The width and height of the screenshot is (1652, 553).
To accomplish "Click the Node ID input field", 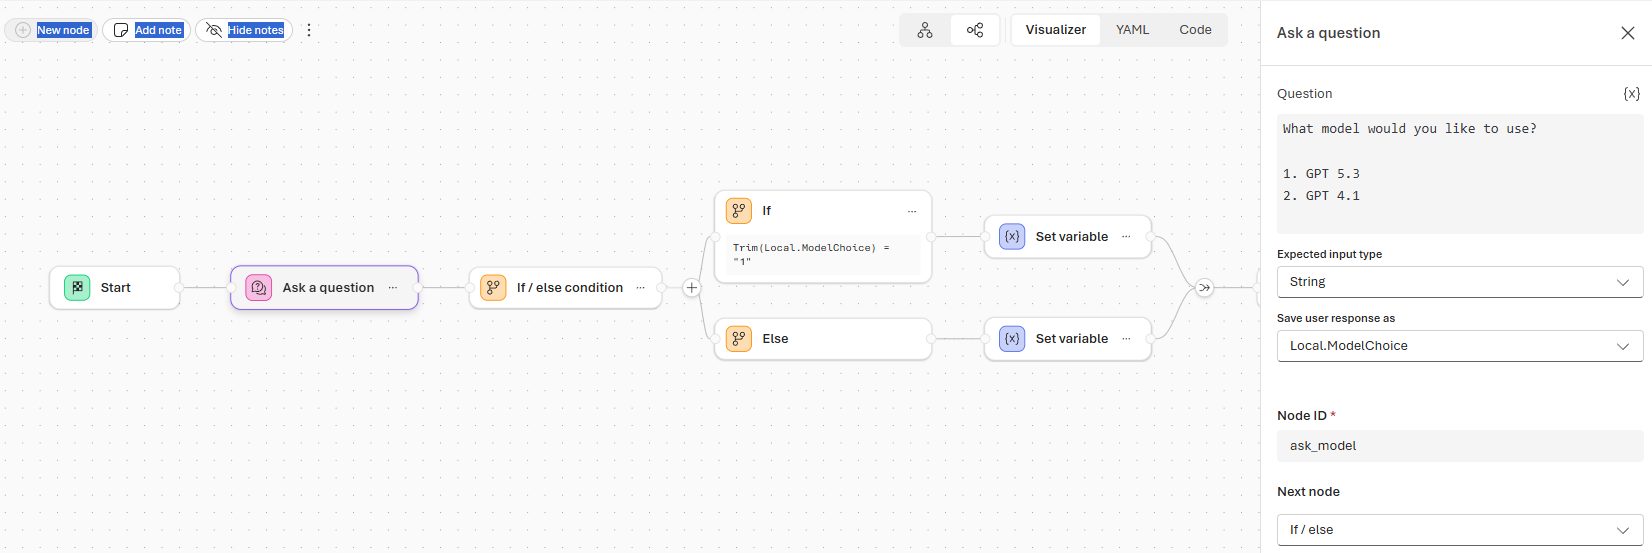I will (x=1459, y=446).
